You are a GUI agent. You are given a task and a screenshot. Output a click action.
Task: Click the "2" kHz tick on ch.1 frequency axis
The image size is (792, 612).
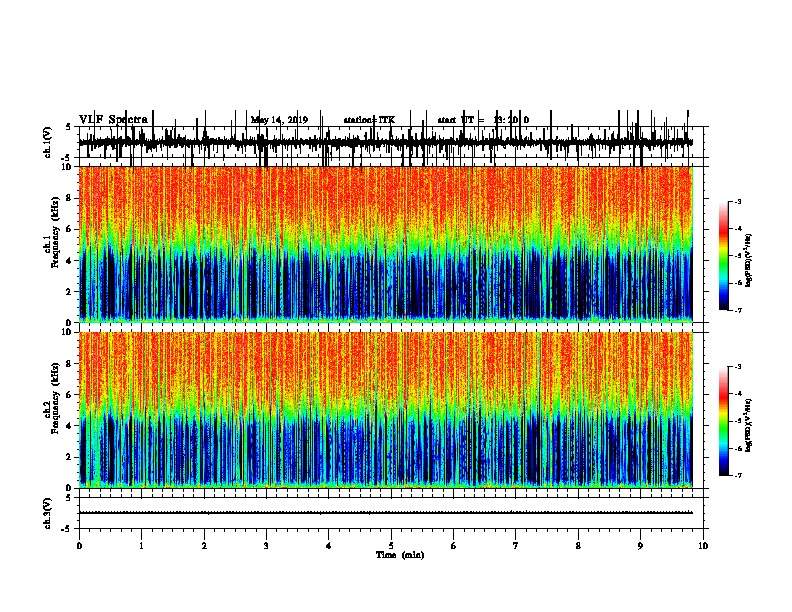coord(70,292)
